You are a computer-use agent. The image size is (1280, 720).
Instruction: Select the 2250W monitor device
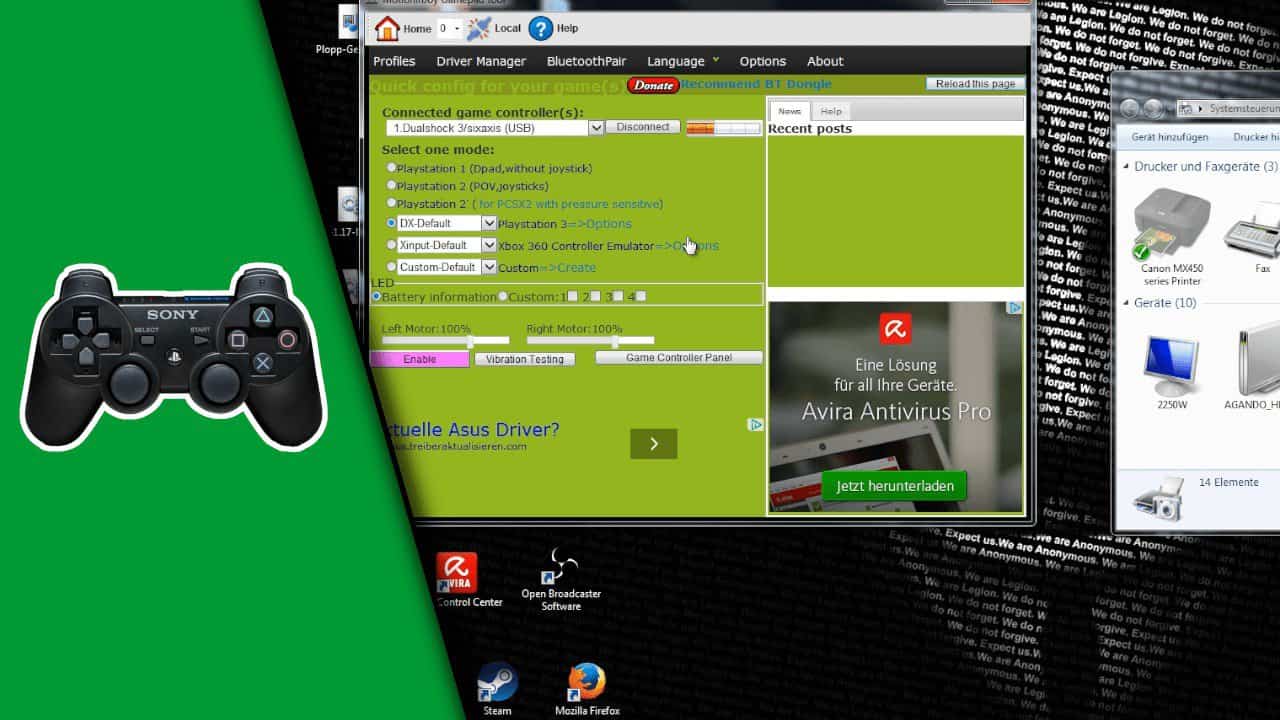coord(1171,371)
